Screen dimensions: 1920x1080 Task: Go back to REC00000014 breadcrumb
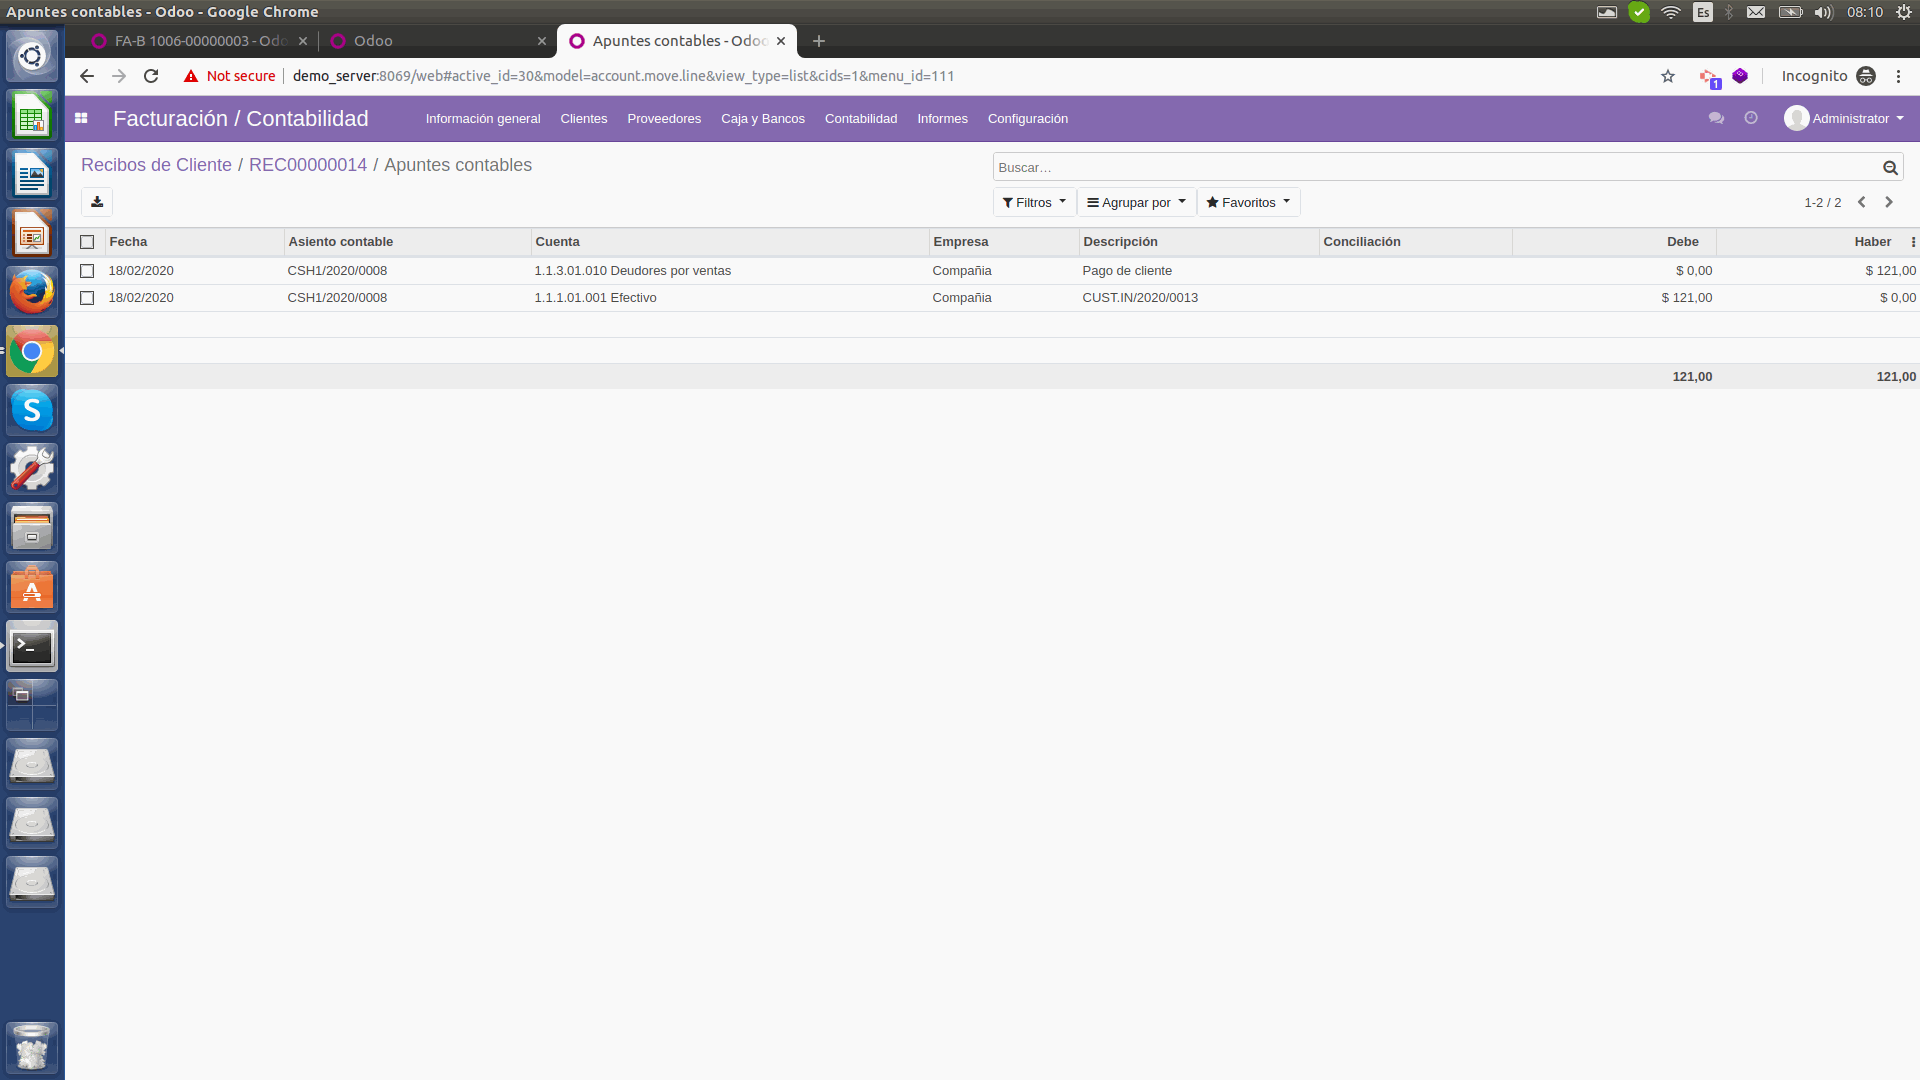[x=308, y=165]
